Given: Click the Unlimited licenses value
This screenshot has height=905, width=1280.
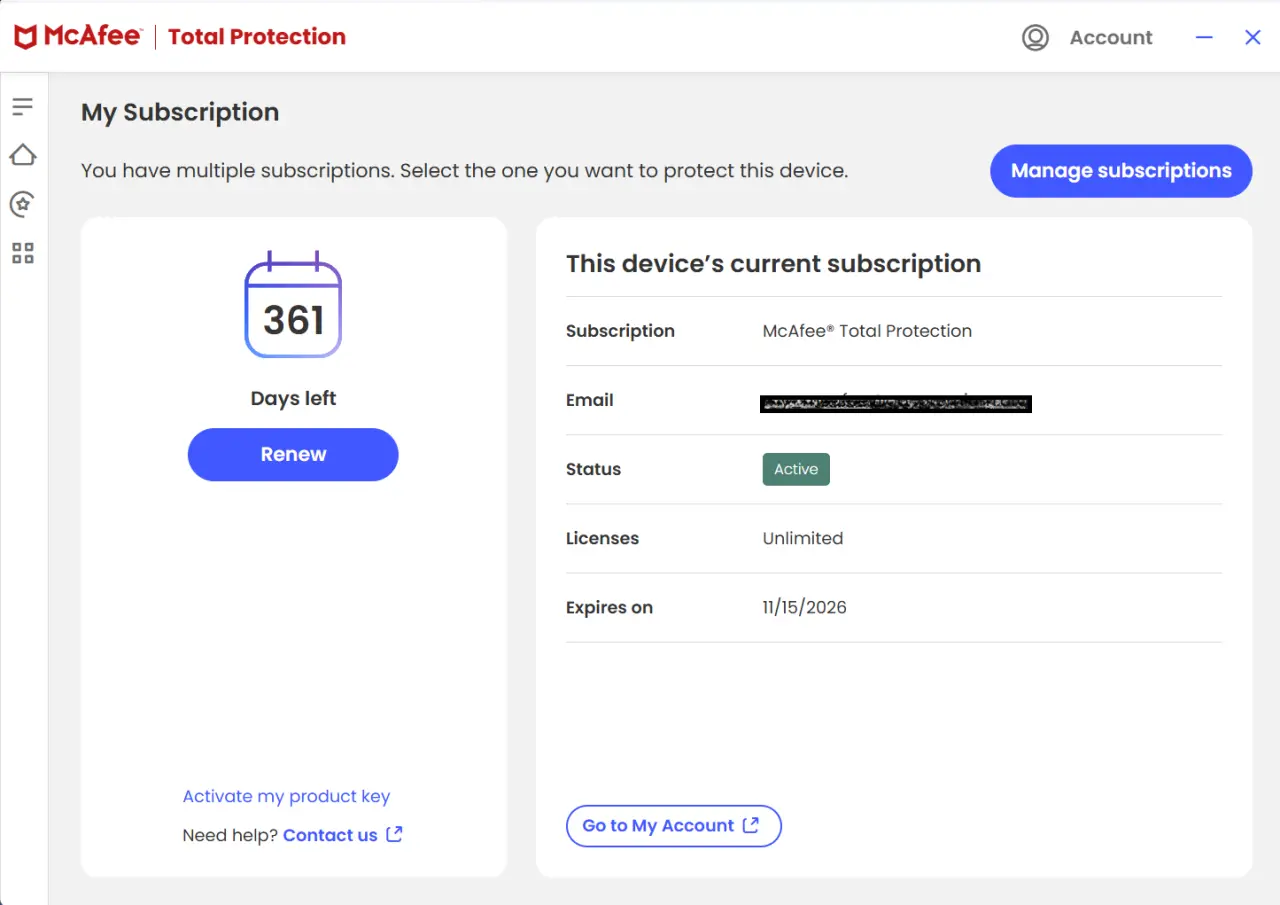Looking at the screenshot, I should point(803,538).
